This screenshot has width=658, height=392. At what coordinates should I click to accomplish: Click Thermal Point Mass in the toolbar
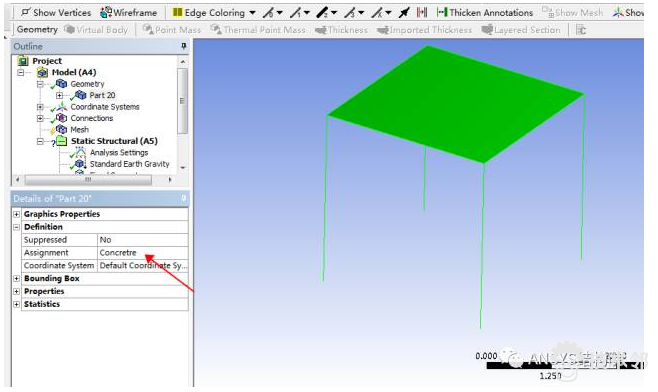pos(258,30)
